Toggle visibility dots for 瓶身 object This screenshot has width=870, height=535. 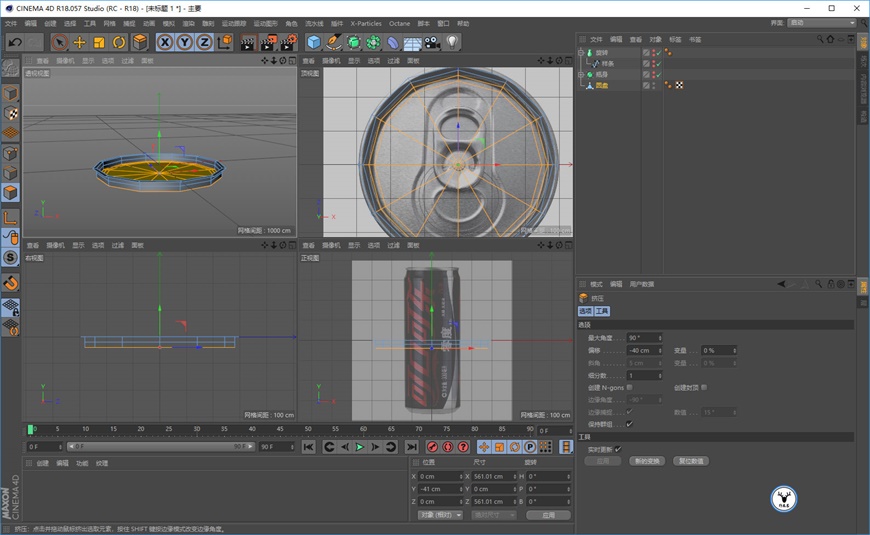pyautogui.click(x=654, y=74)
